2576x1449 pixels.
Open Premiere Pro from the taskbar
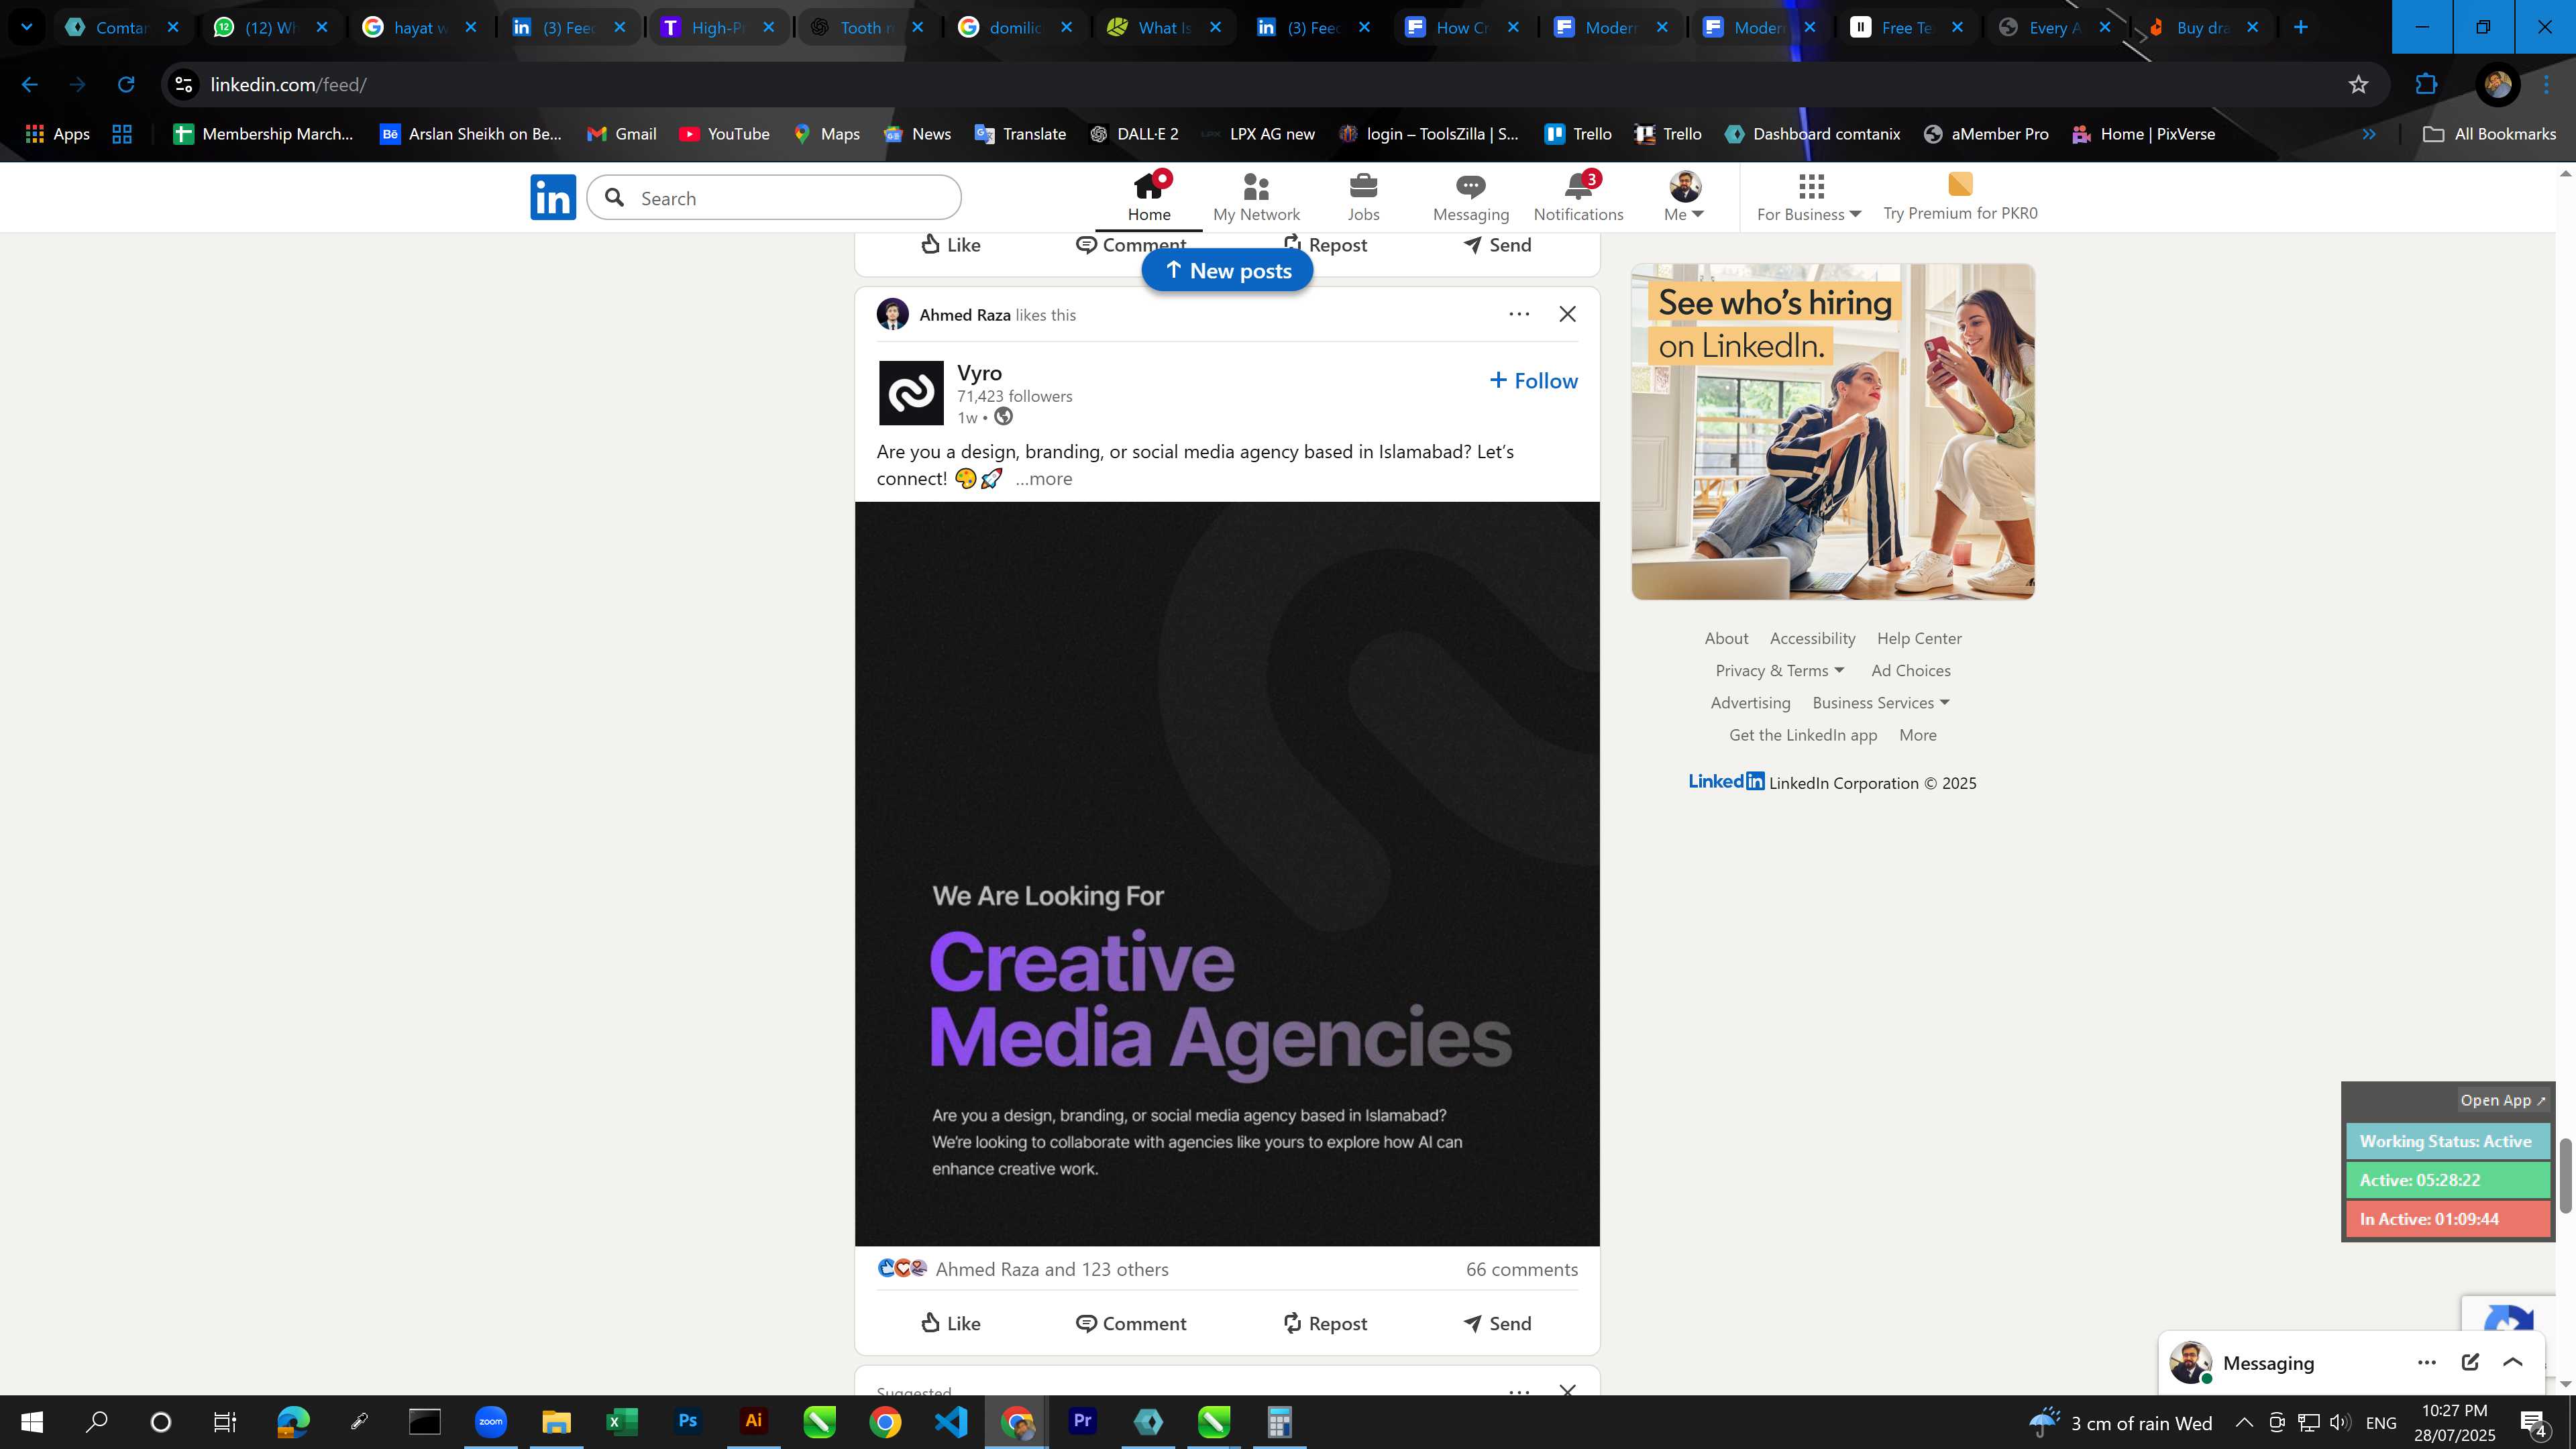1082,1421
